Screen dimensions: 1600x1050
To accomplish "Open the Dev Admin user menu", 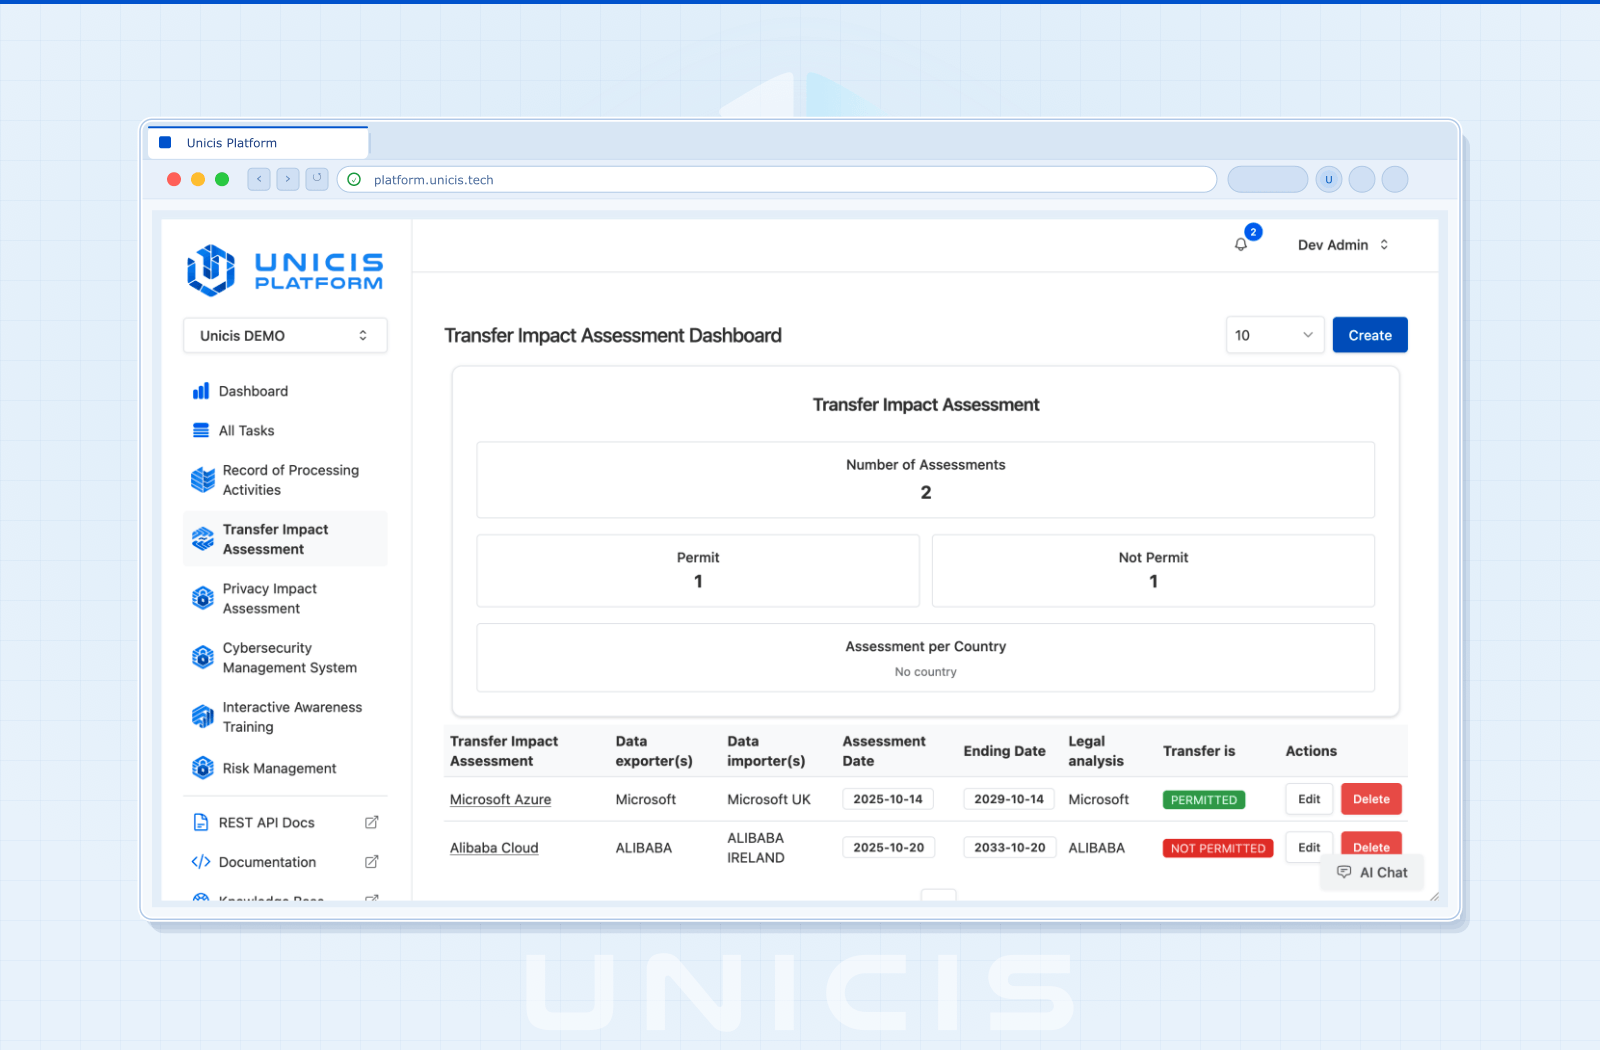I will 1343,245.
